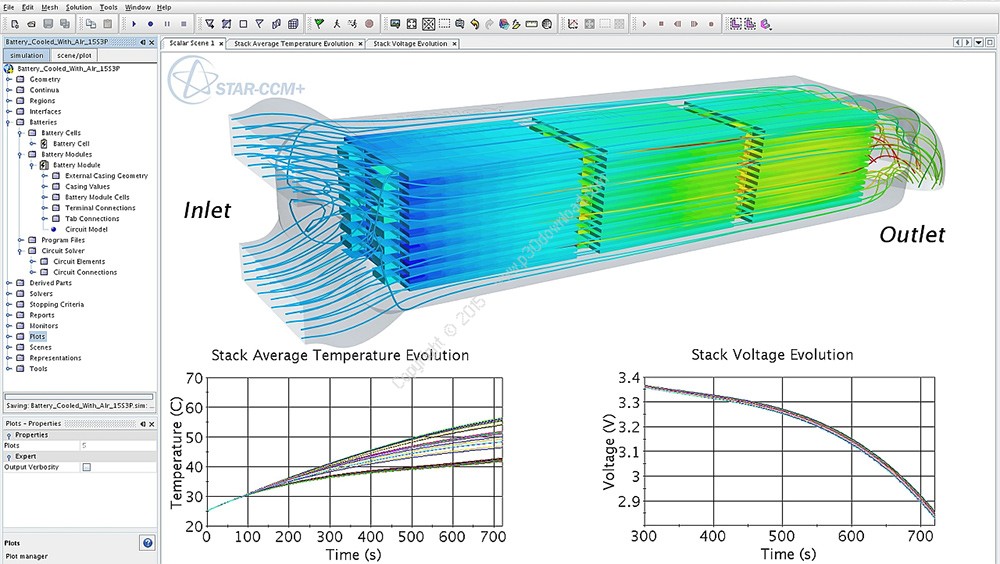1000x564 pixels.
Task: Collapse the Batteries tree node
Action: coord(9,122)
